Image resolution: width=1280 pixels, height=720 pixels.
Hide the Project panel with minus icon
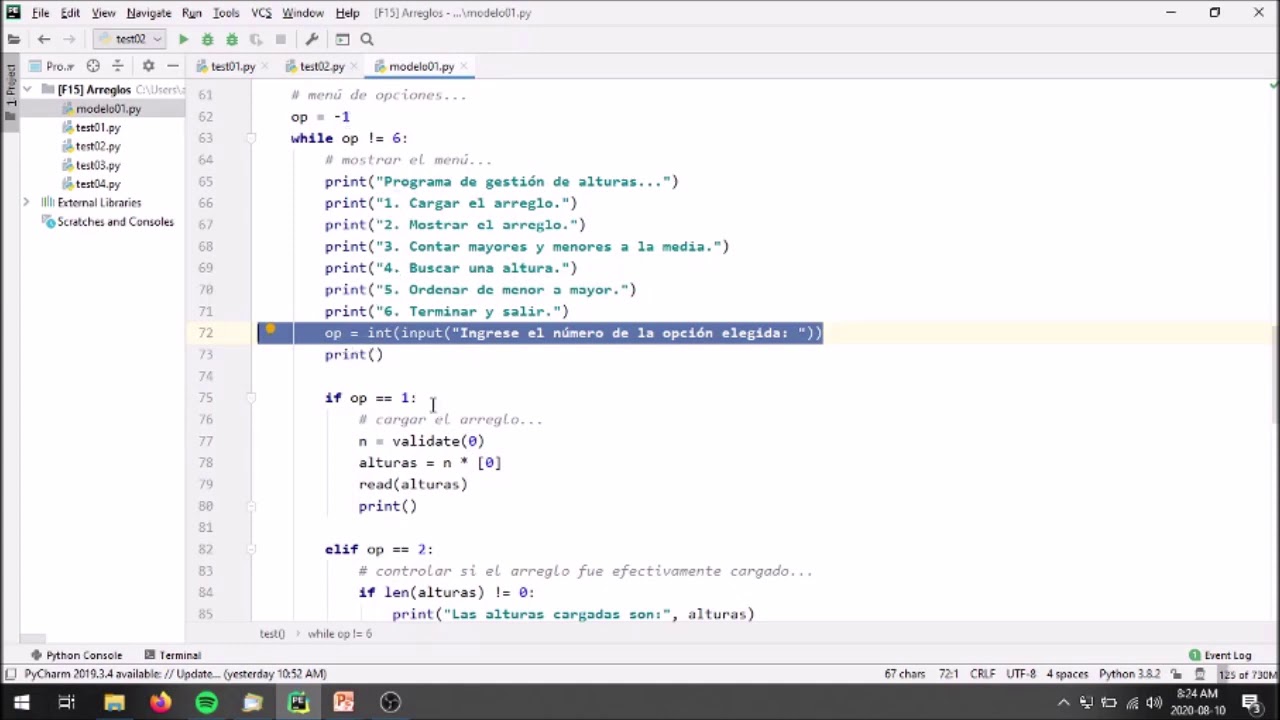[172, 66]
